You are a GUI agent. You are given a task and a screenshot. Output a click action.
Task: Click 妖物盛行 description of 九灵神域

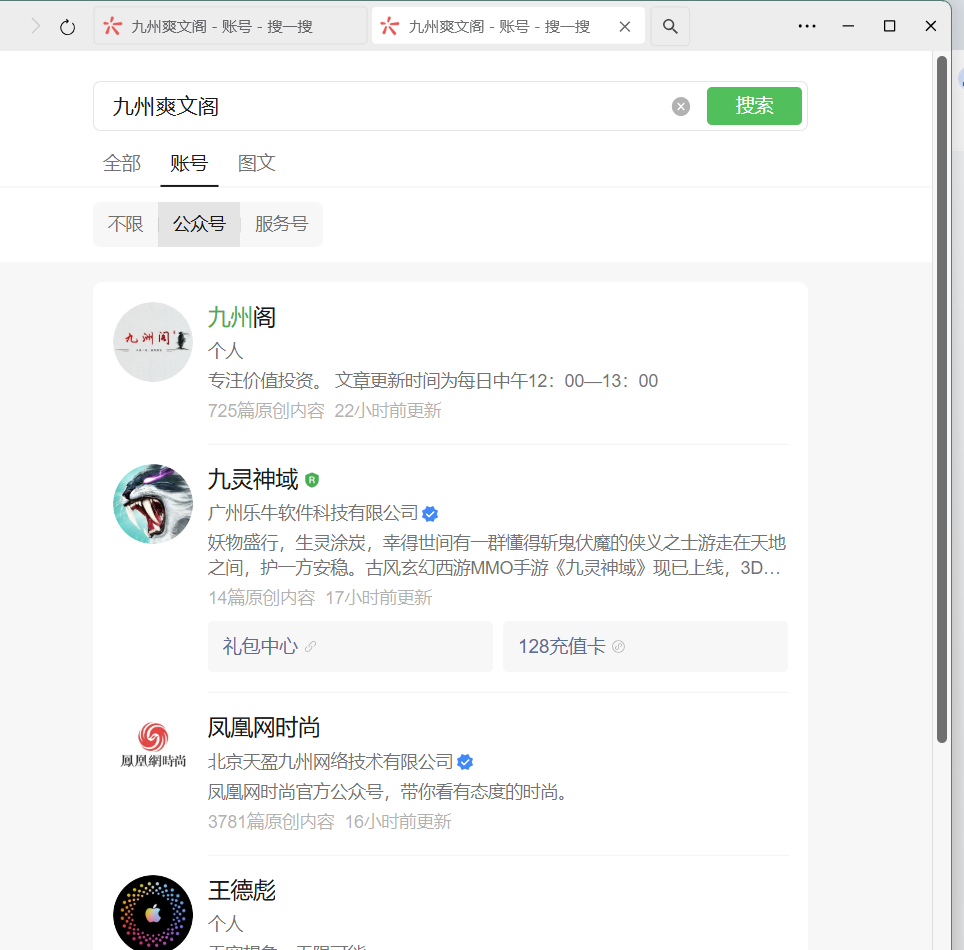[x=497, y=555]
